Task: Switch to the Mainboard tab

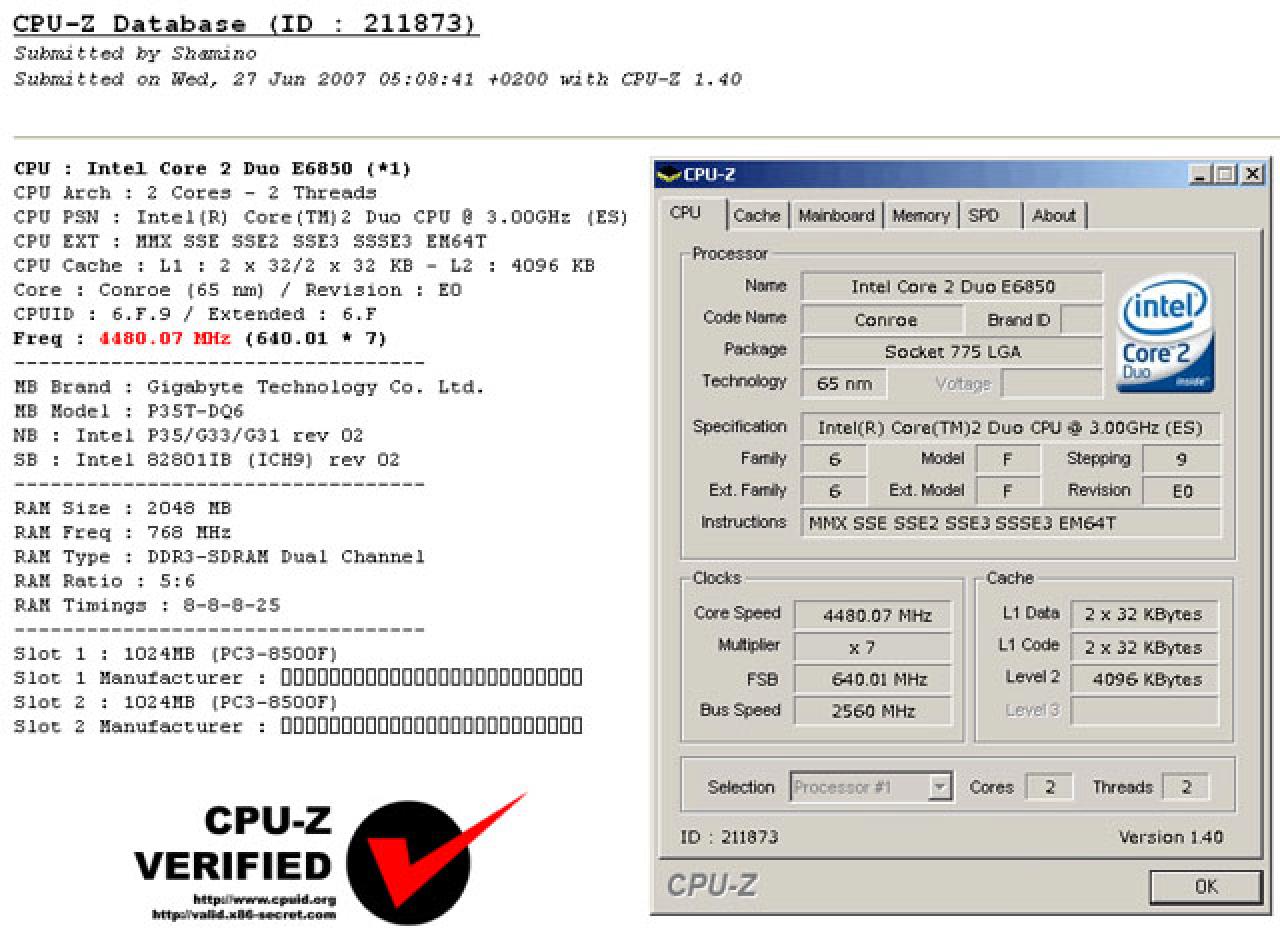Action: 837,215
